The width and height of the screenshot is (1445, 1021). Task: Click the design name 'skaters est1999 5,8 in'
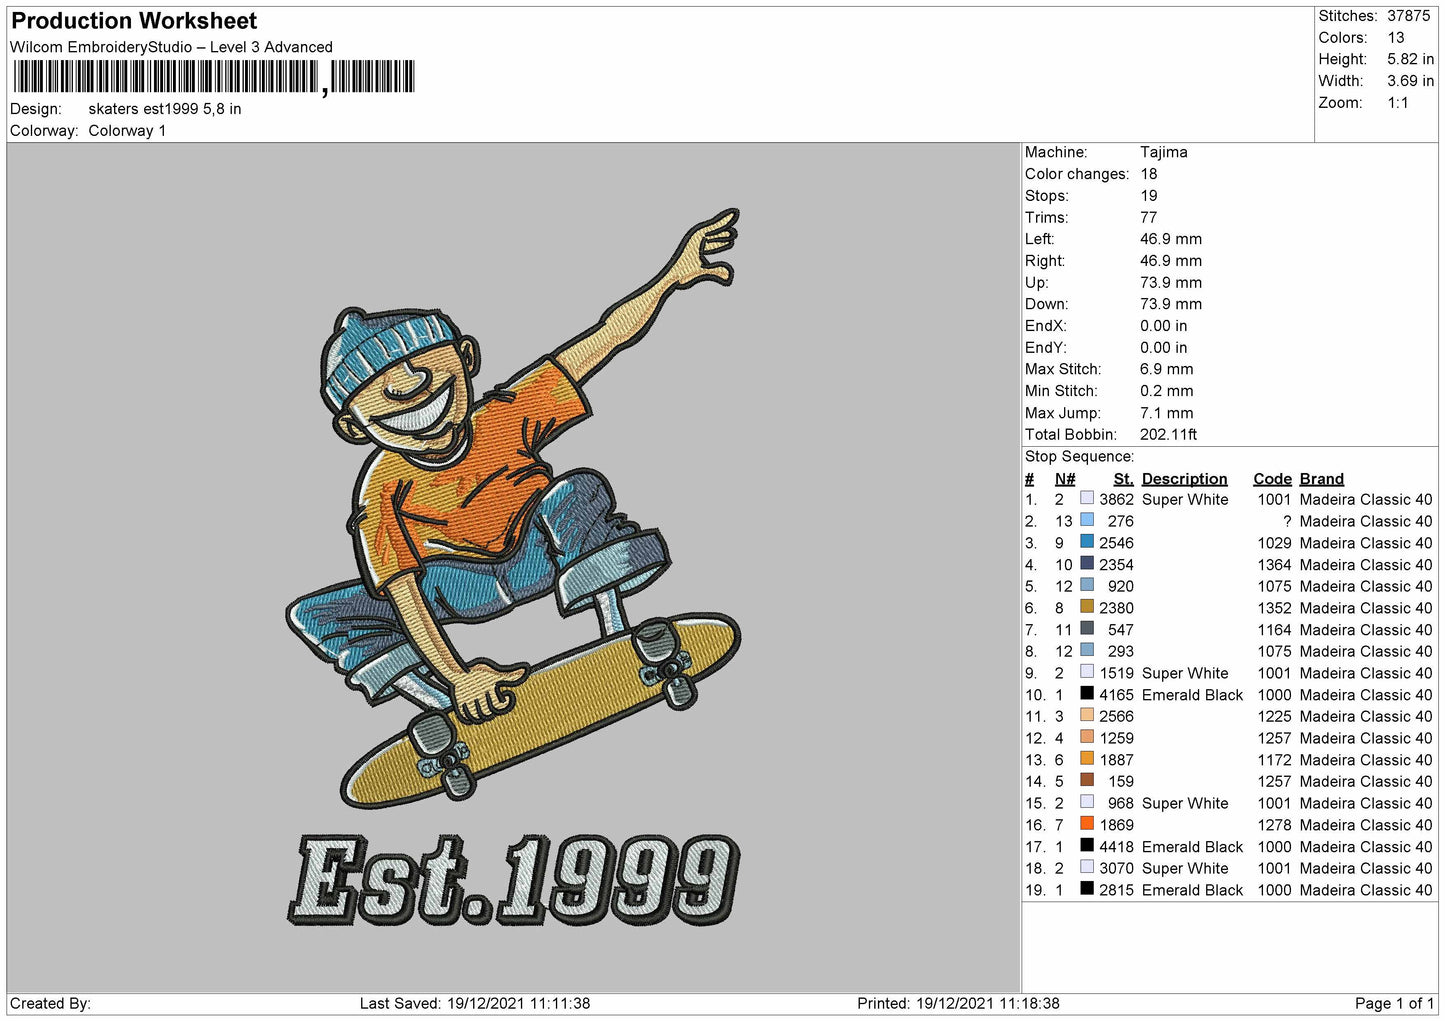[x=165, y=109]
